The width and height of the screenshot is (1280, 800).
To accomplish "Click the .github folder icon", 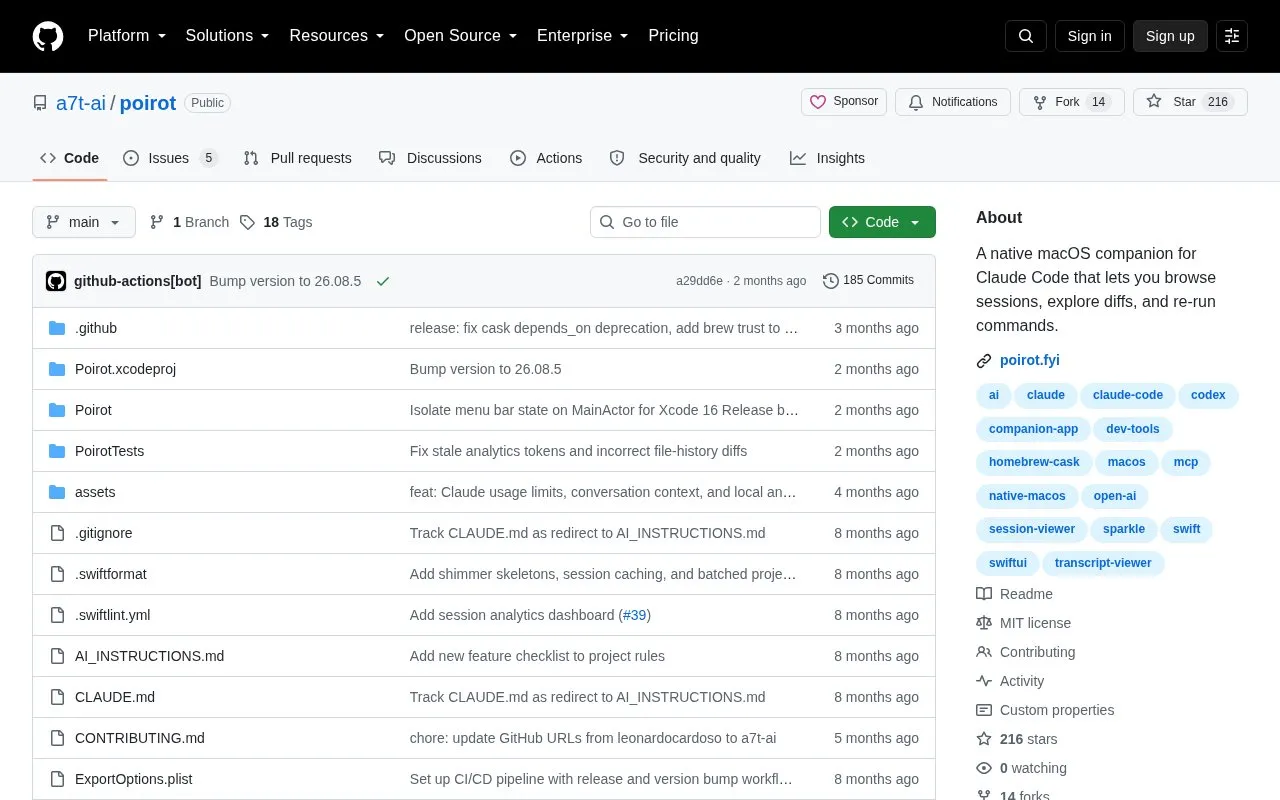I will click(57, 328).
